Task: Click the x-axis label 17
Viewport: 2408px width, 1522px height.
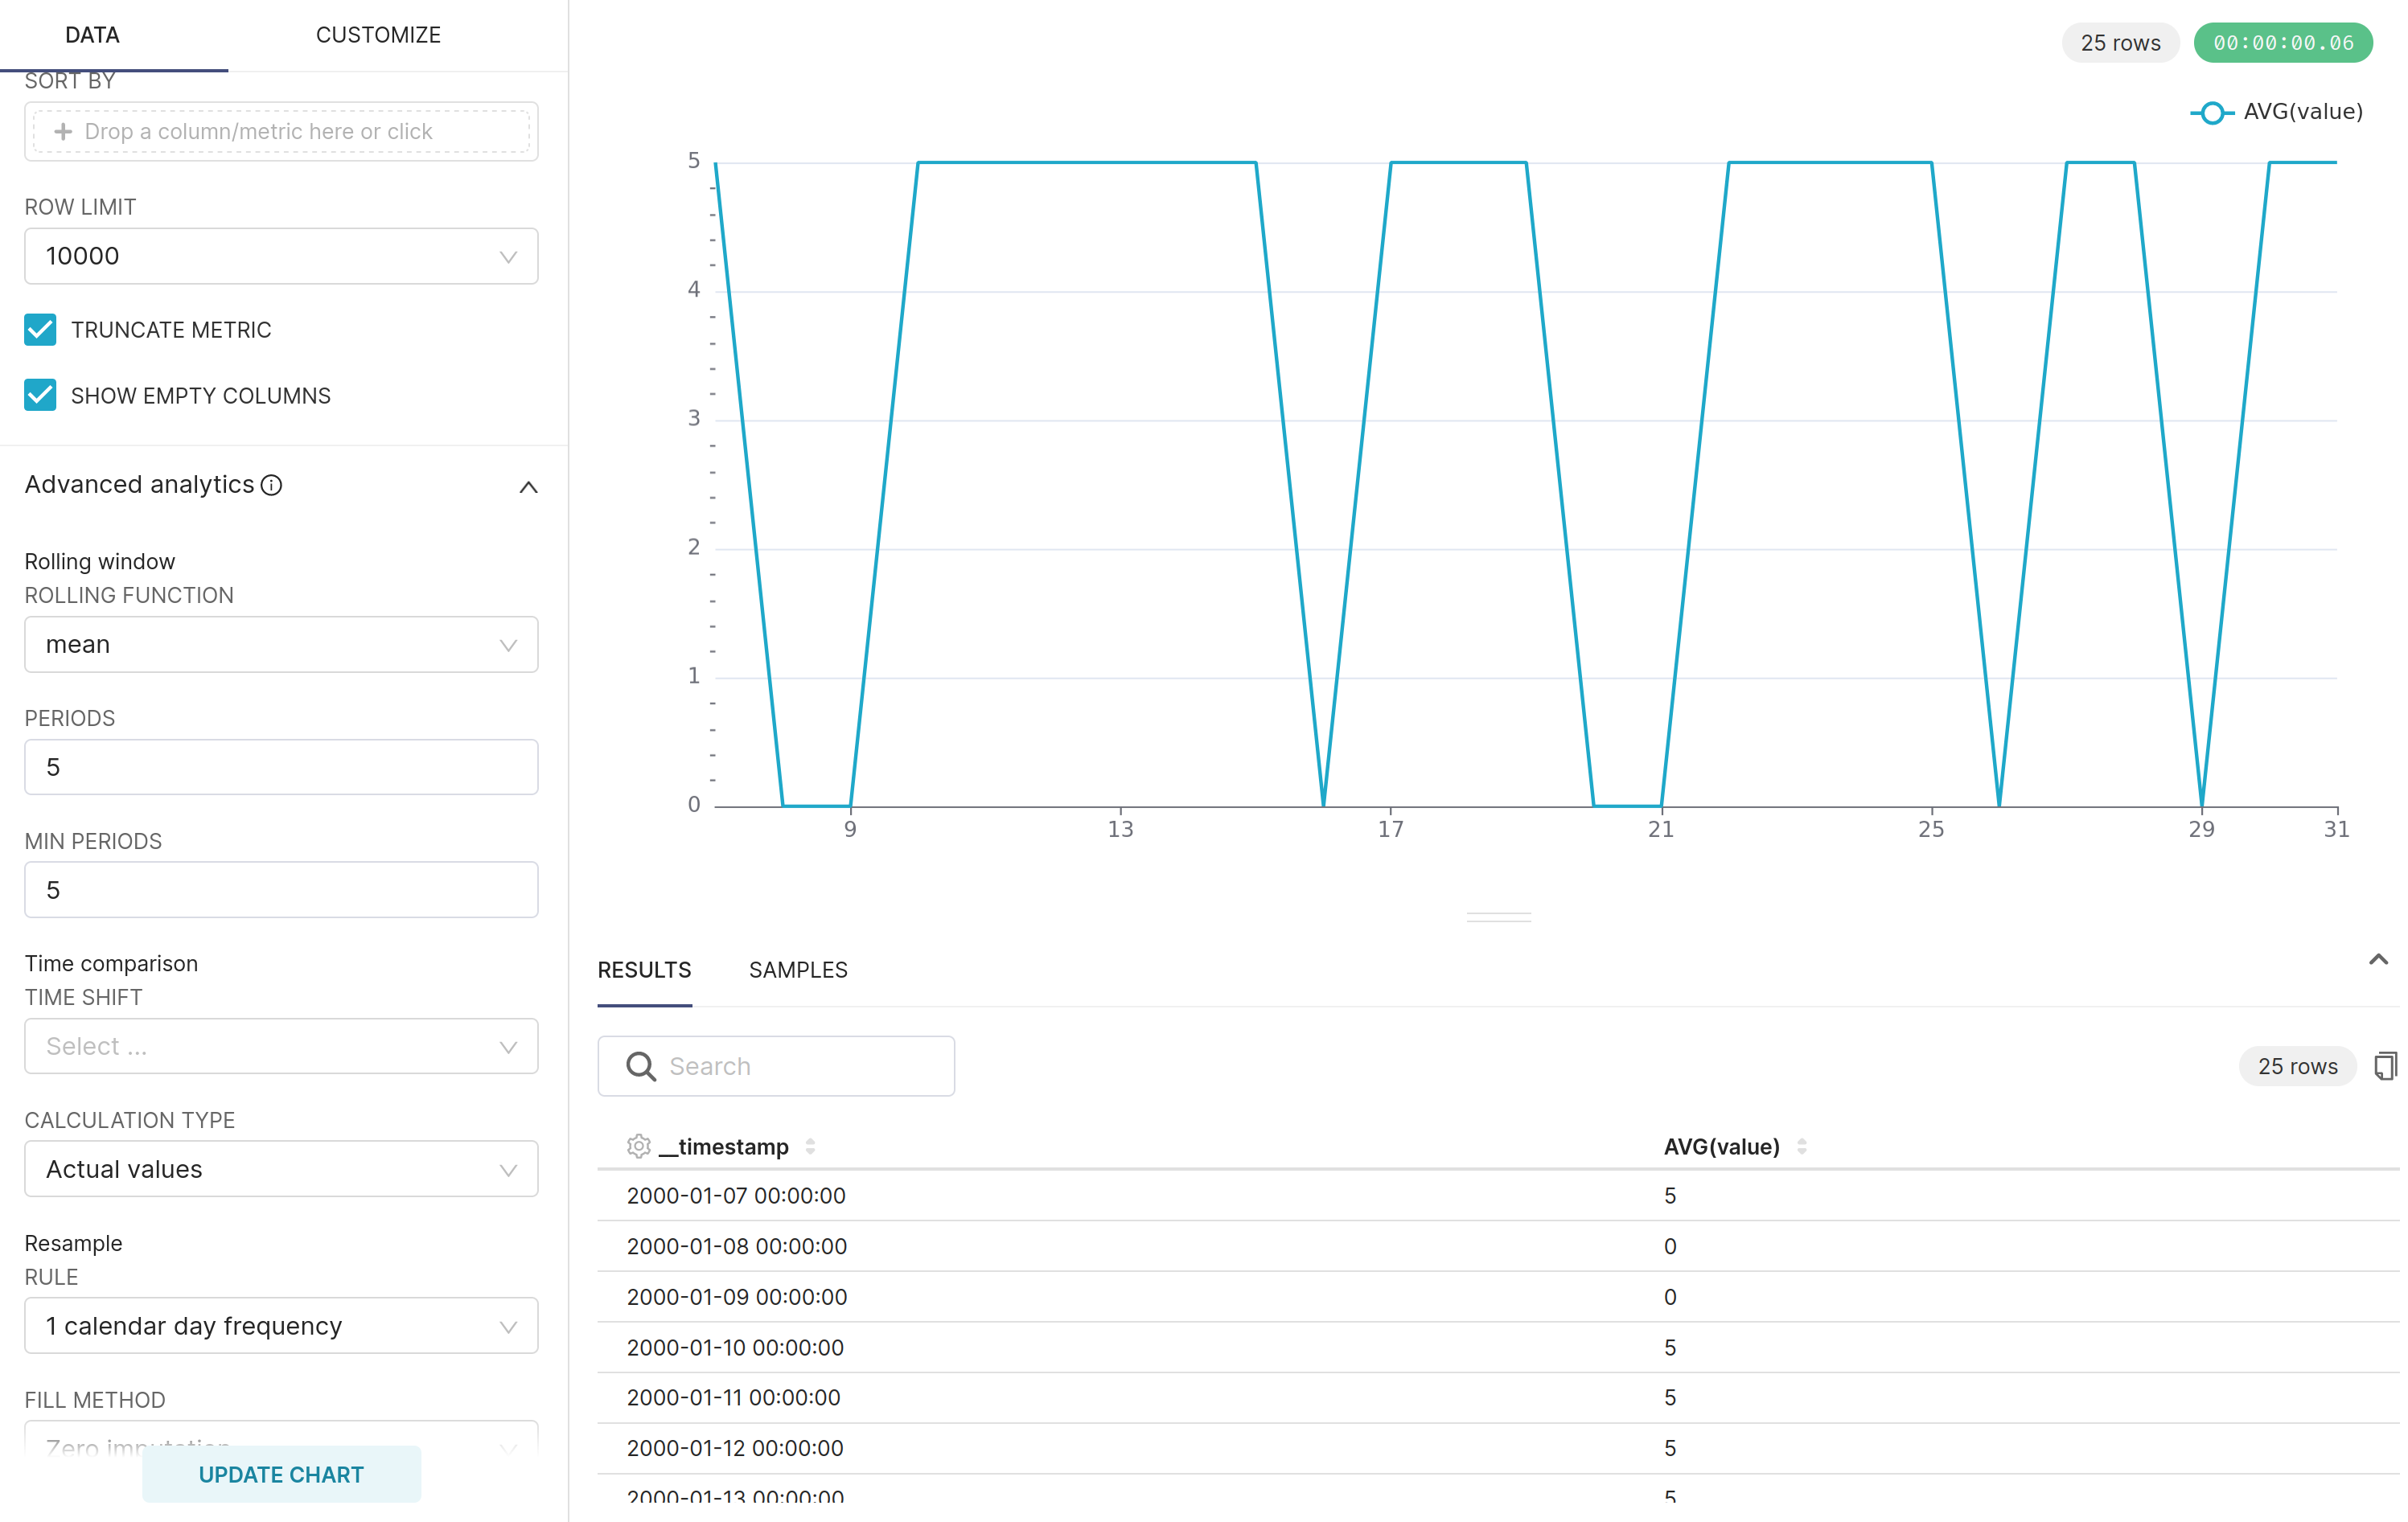Action: click(x=1391, y=830)
